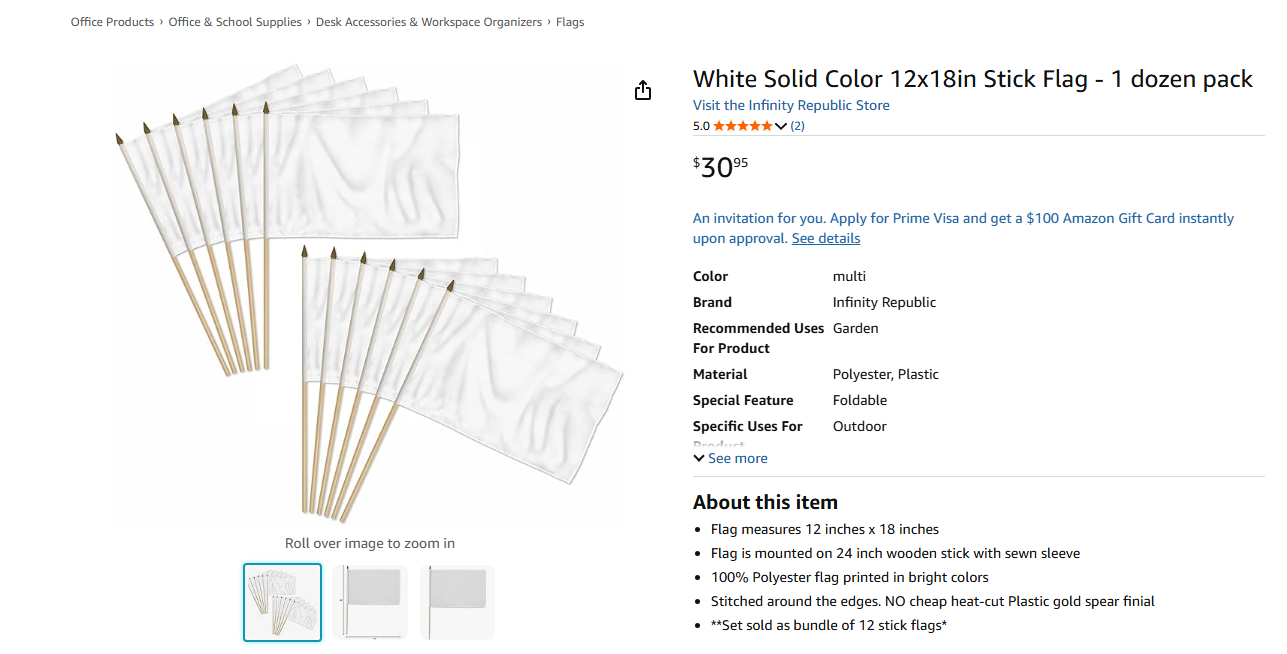Click the White Solid Color Stick Flag title
Viewport: 1287px width, 654px height.
point(972,79)
